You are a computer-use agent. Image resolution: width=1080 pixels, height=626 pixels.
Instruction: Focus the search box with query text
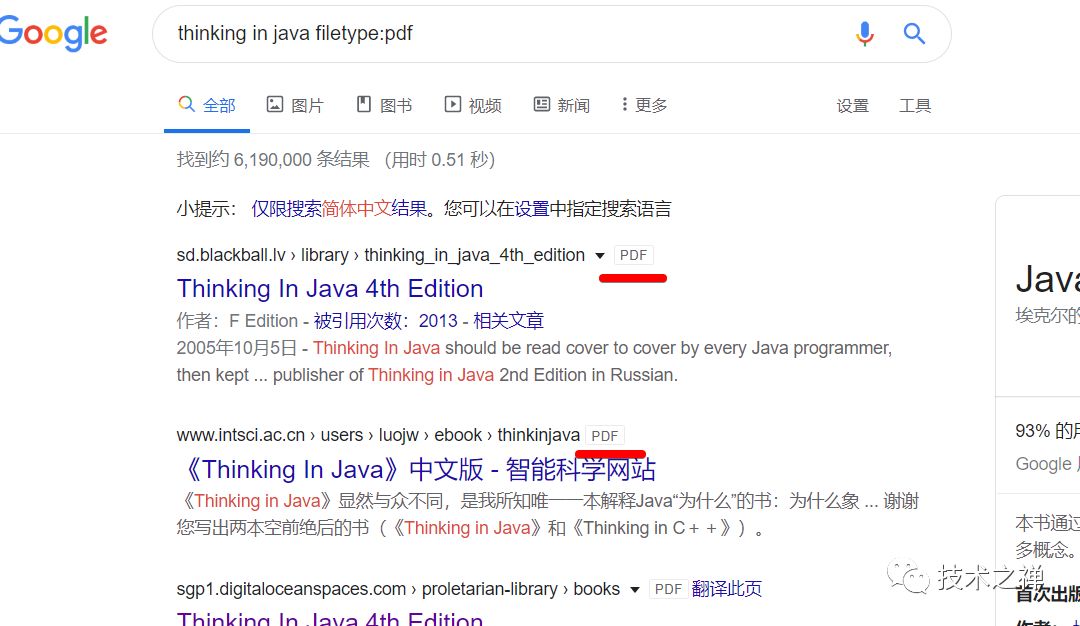point(551,34)
